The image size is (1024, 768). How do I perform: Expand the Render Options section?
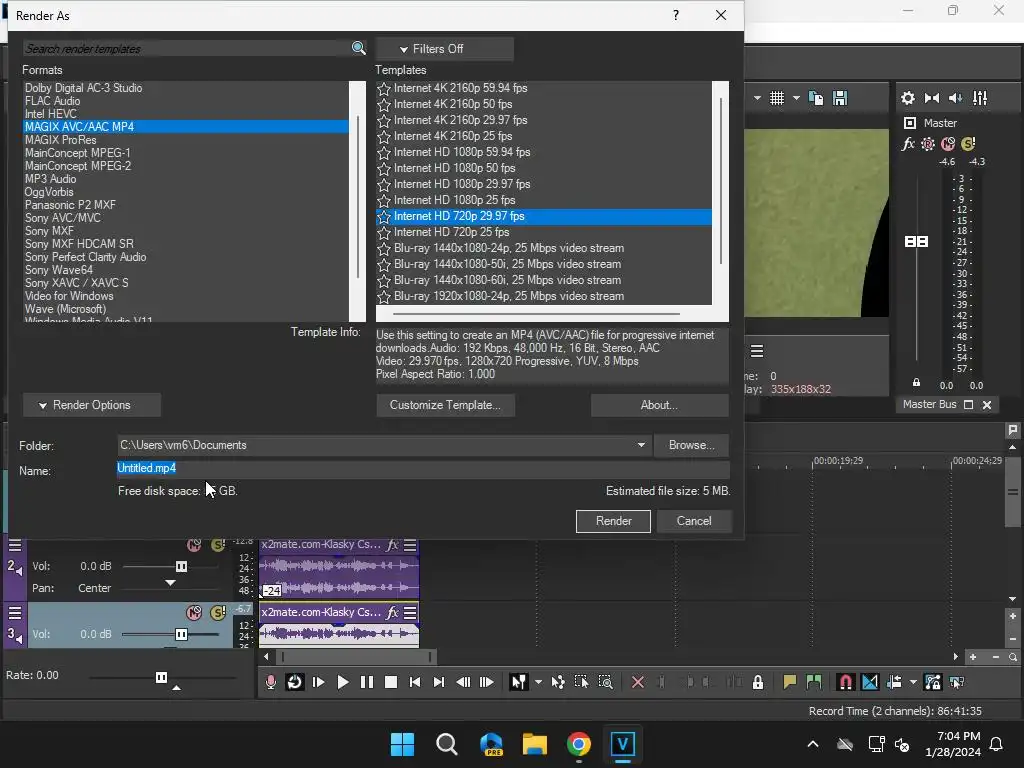click(92, 405)
